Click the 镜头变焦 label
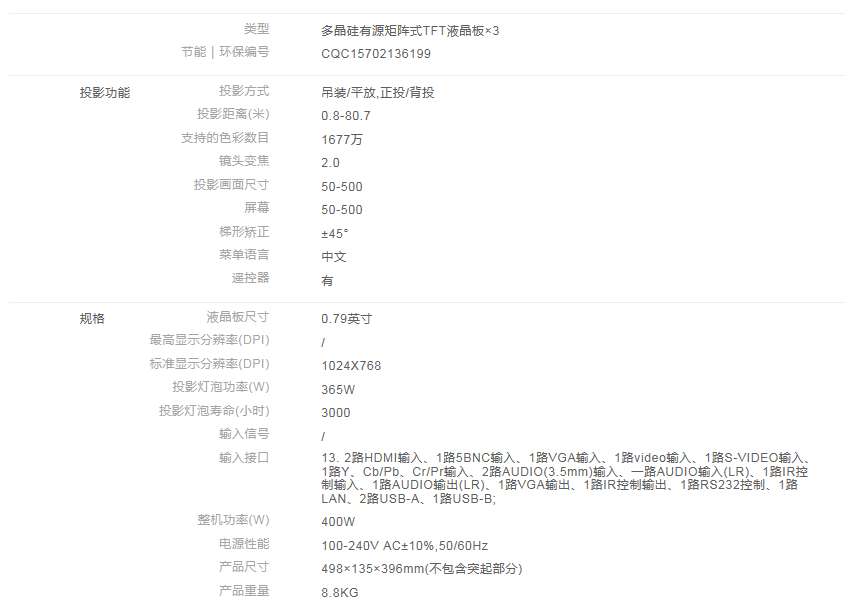The image size is (845, 602). (244, 161)
